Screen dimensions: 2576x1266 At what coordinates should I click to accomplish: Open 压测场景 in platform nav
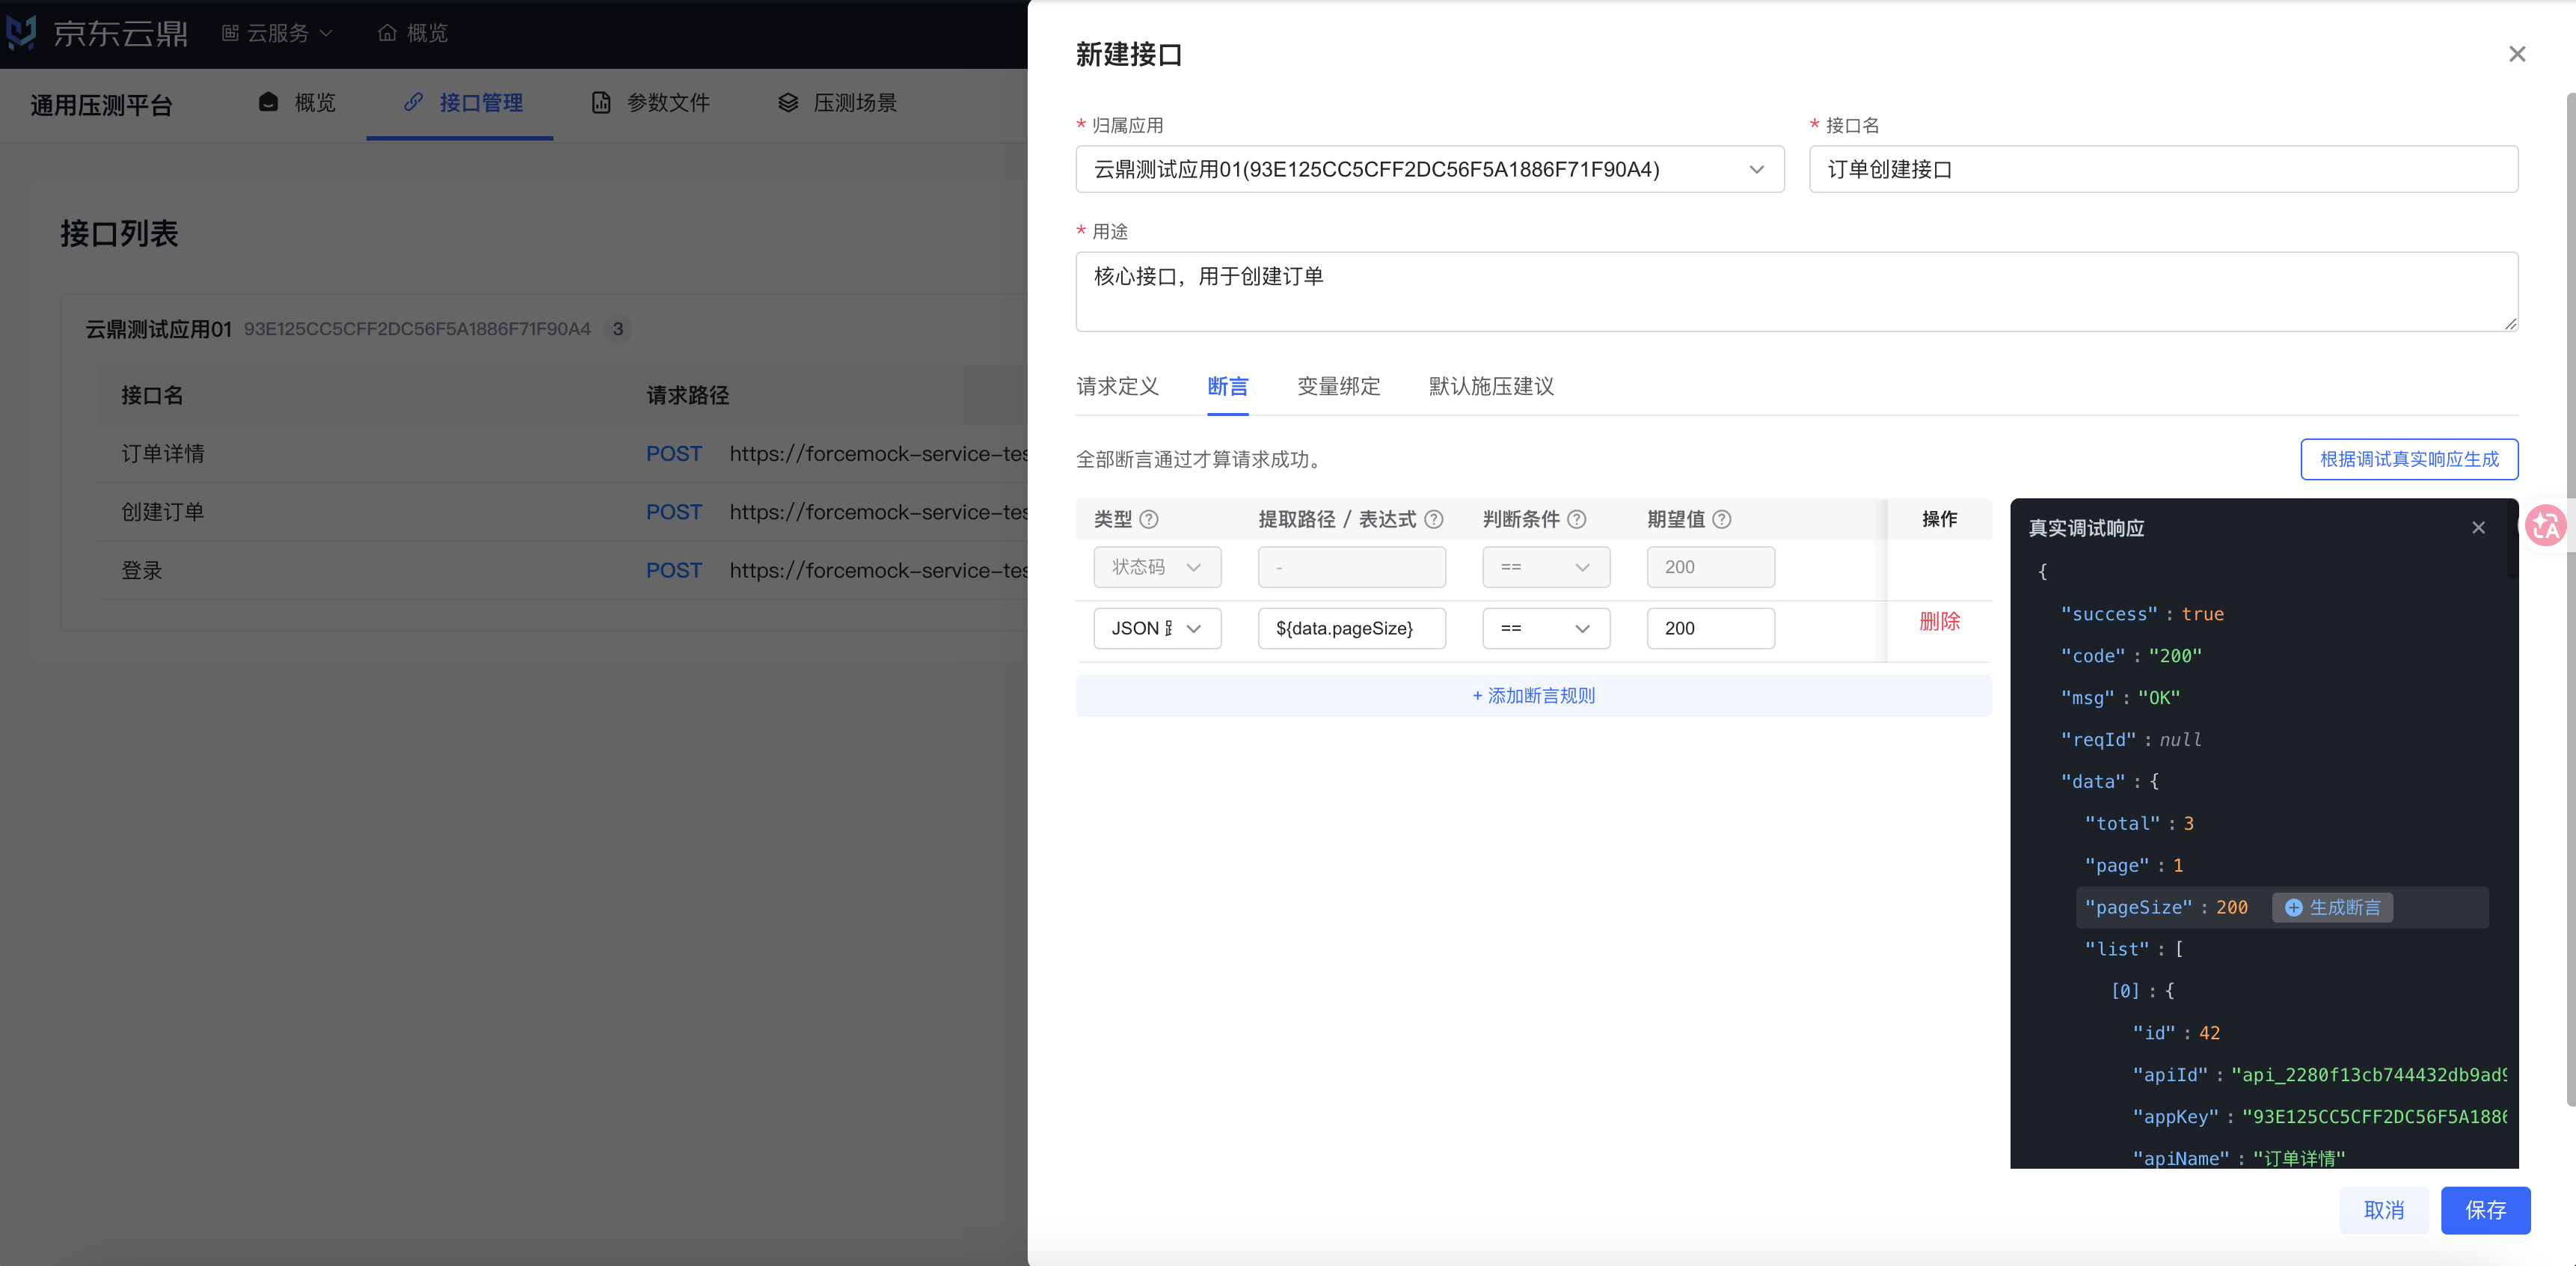coord(837,102)
